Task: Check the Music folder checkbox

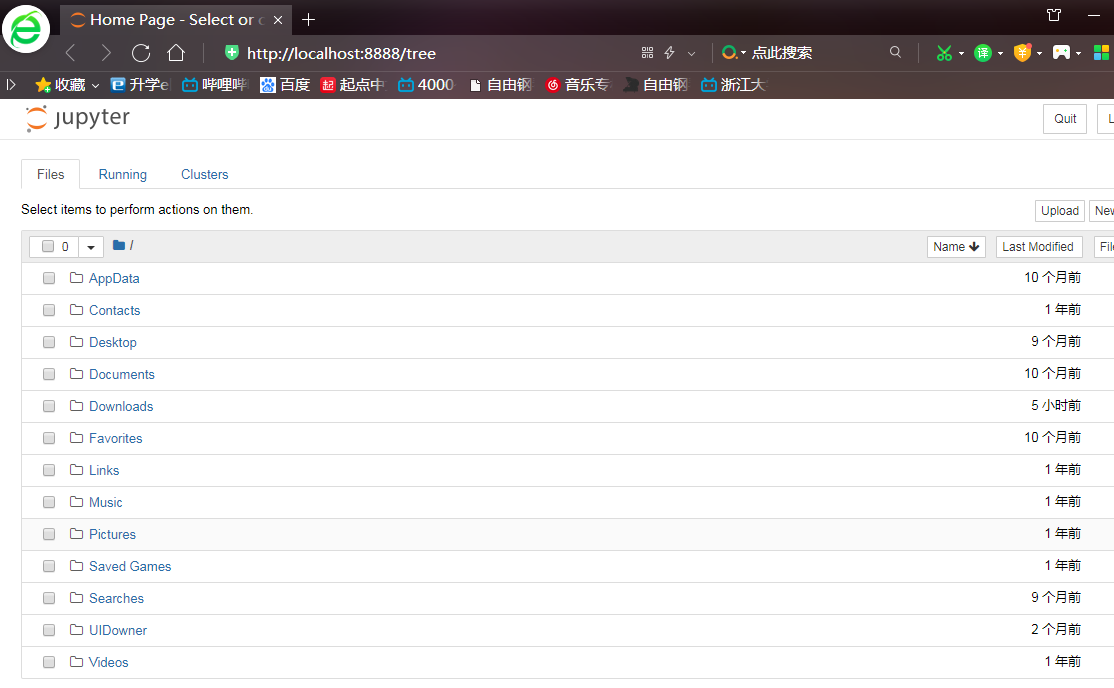Action: click(x=49, y=502)
